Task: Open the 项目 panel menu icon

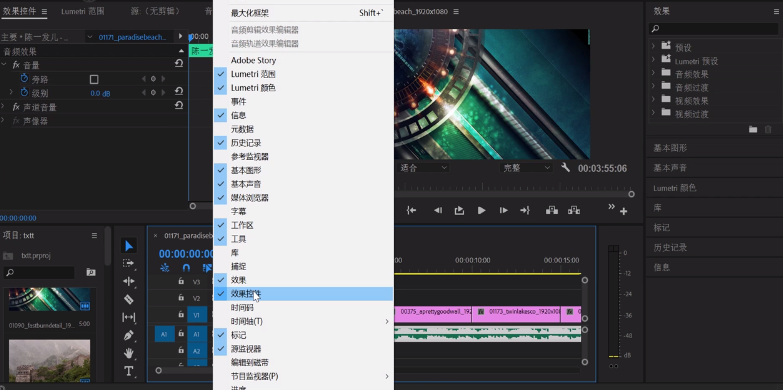Action: coord(94,235)
